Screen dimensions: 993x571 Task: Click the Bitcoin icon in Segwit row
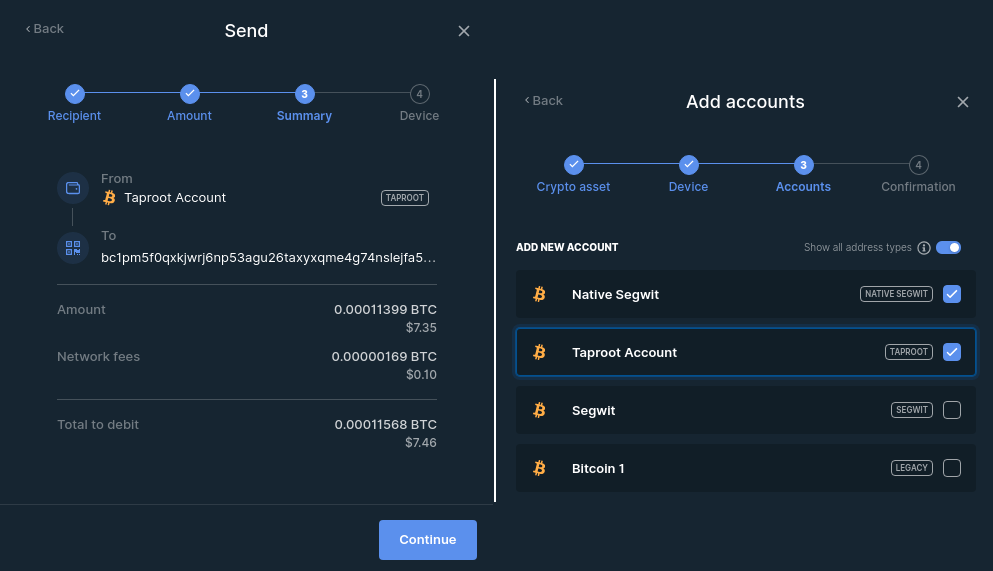[539, 410]
